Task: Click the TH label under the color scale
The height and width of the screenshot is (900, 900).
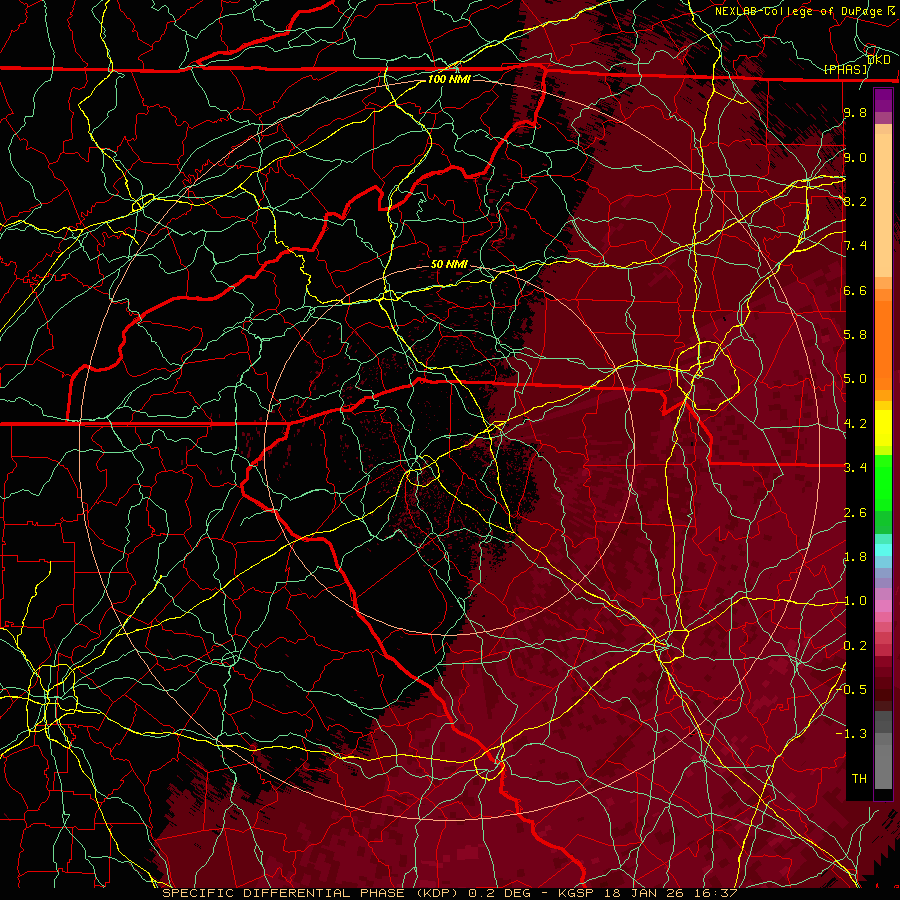Action: pyautogui.click(x=859, y=779)
